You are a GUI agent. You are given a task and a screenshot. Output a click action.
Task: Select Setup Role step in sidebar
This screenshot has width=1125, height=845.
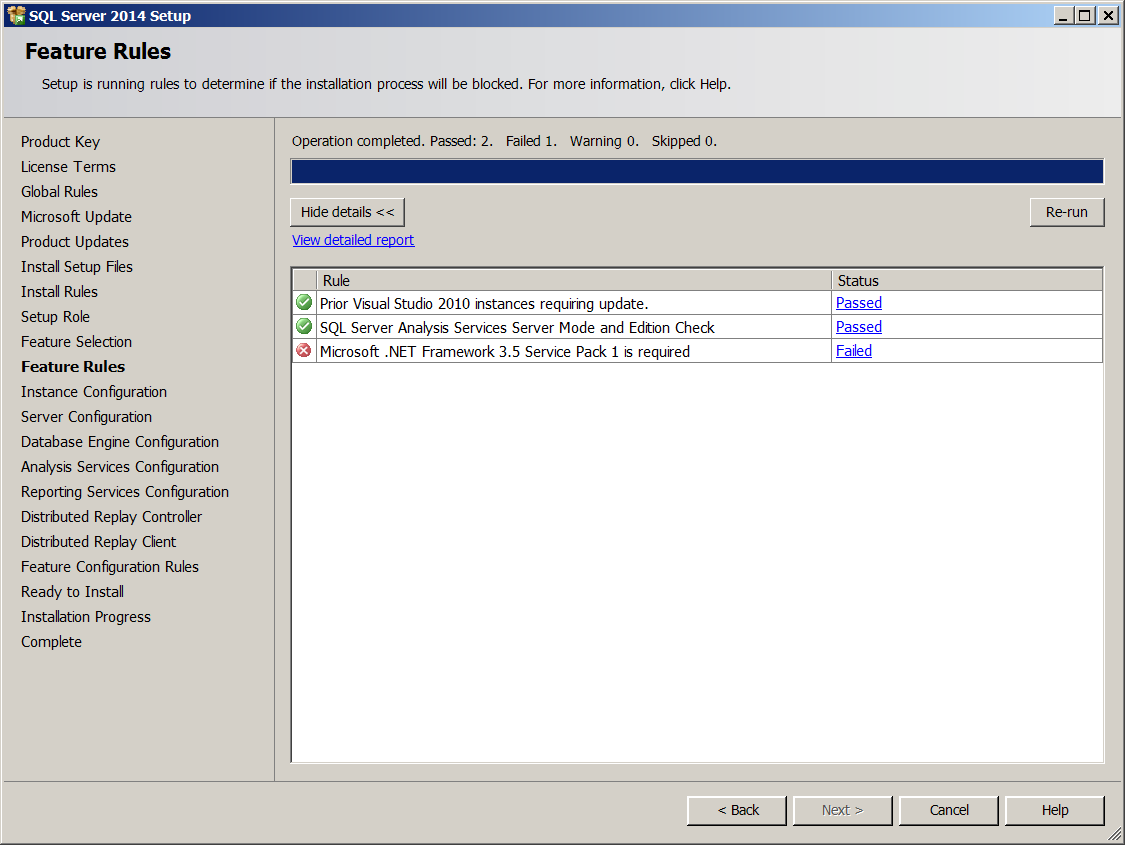(x=55, y=317)
